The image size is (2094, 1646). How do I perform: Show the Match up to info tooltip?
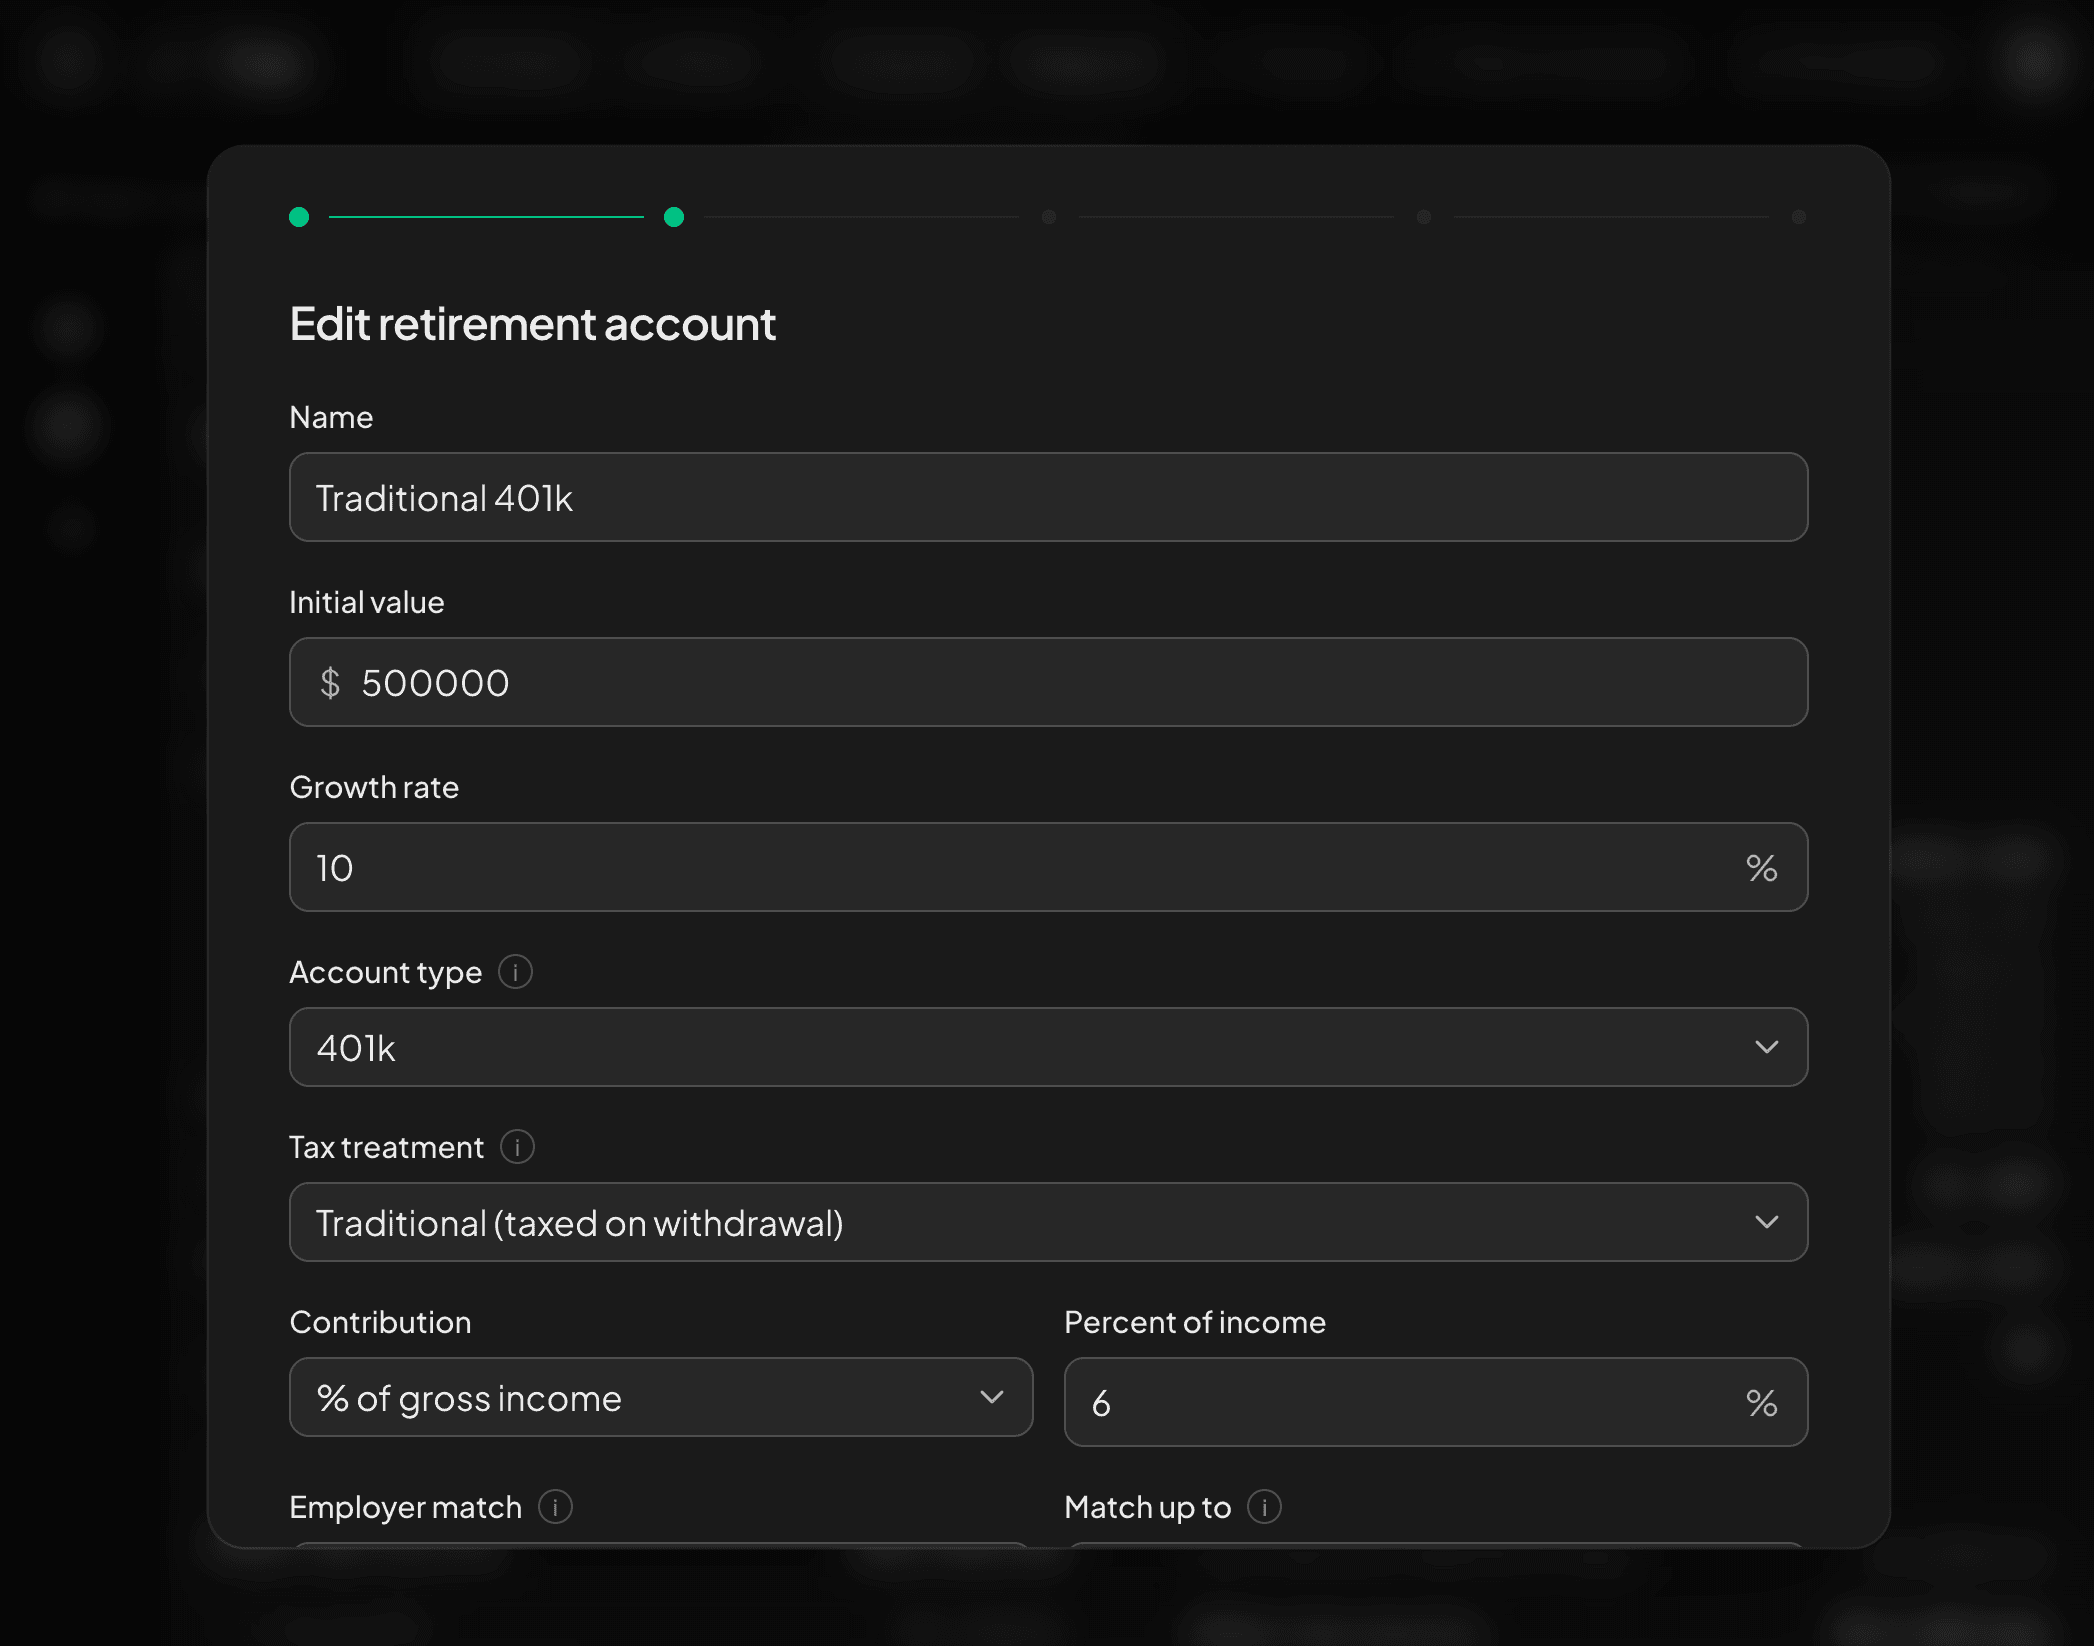(x=1264, y=1506)
